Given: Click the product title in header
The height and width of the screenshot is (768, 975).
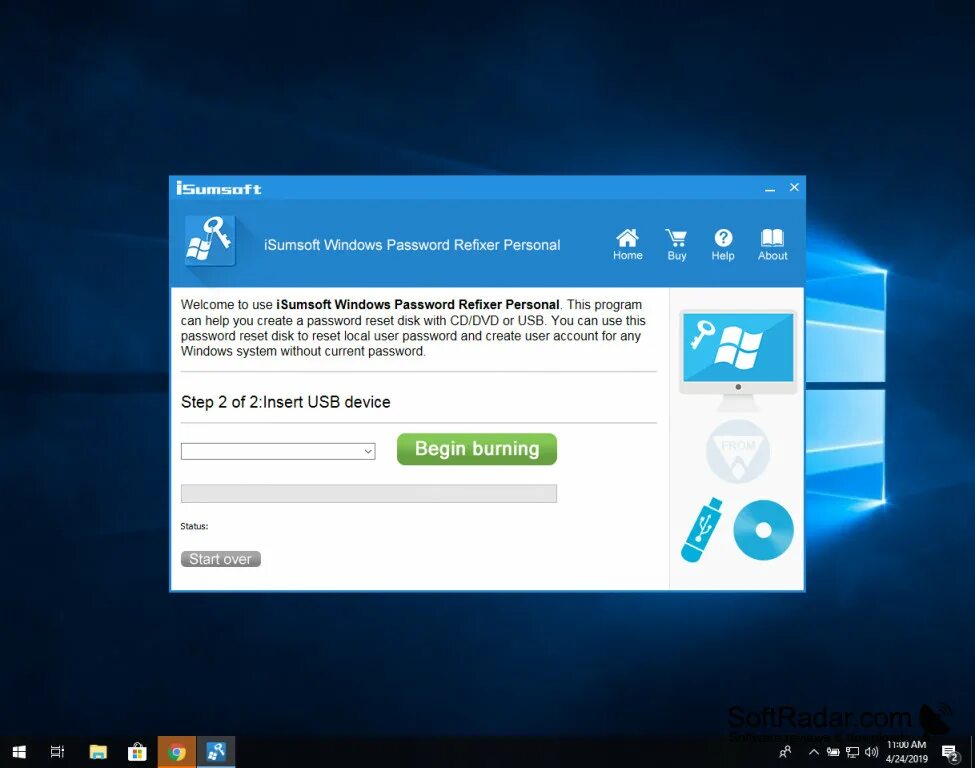Looking at the screenshot, I should coord(412,245).
